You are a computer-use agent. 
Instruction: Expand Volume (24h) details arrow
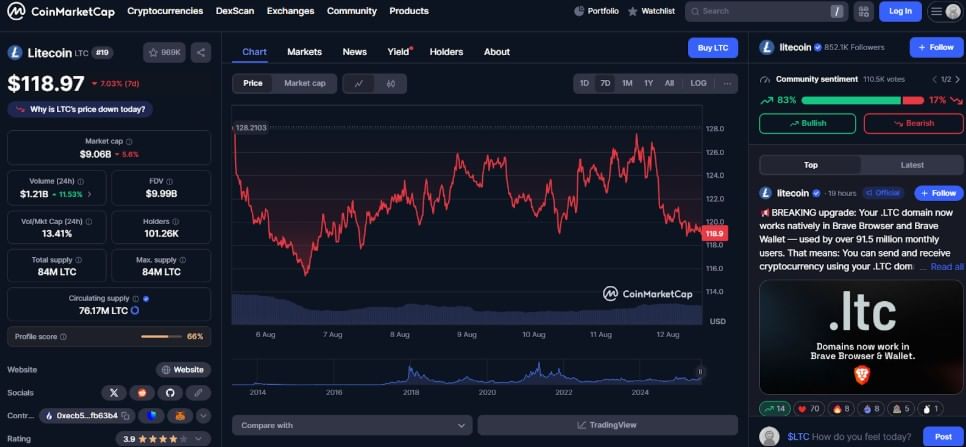(90, 194)
